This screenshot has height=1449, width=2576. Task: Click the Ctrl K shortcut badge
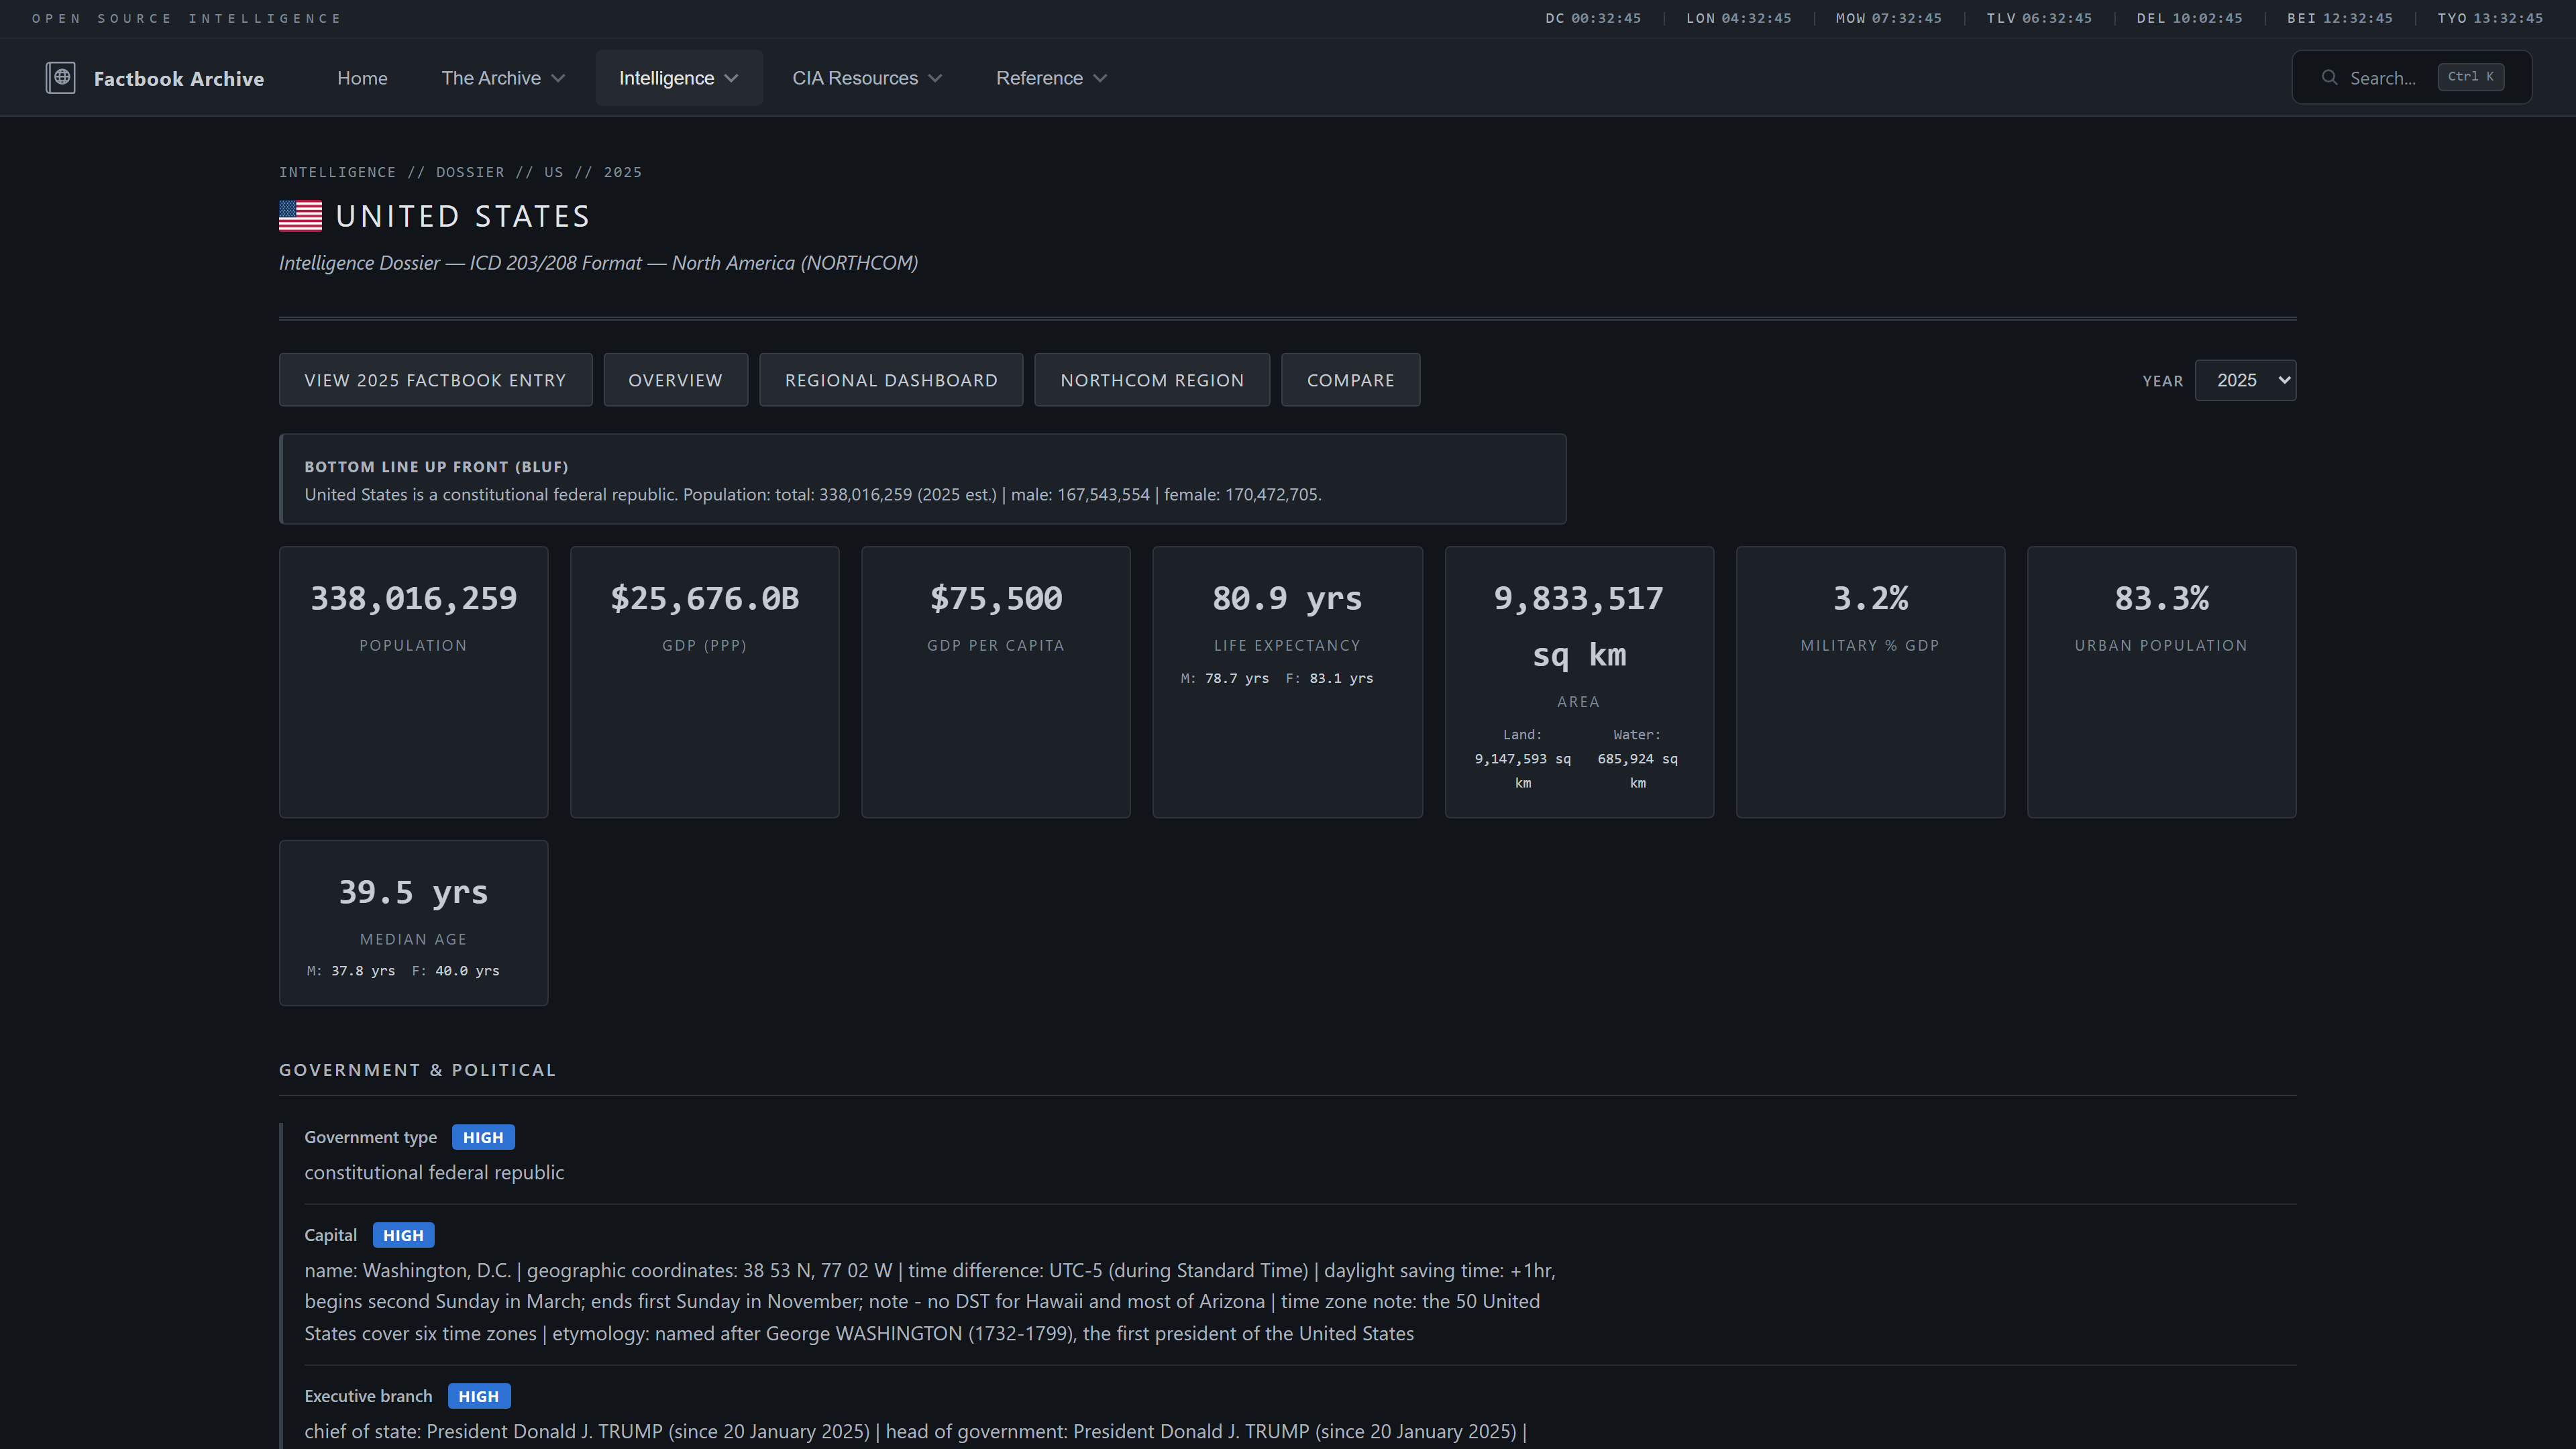(2470, 77)
